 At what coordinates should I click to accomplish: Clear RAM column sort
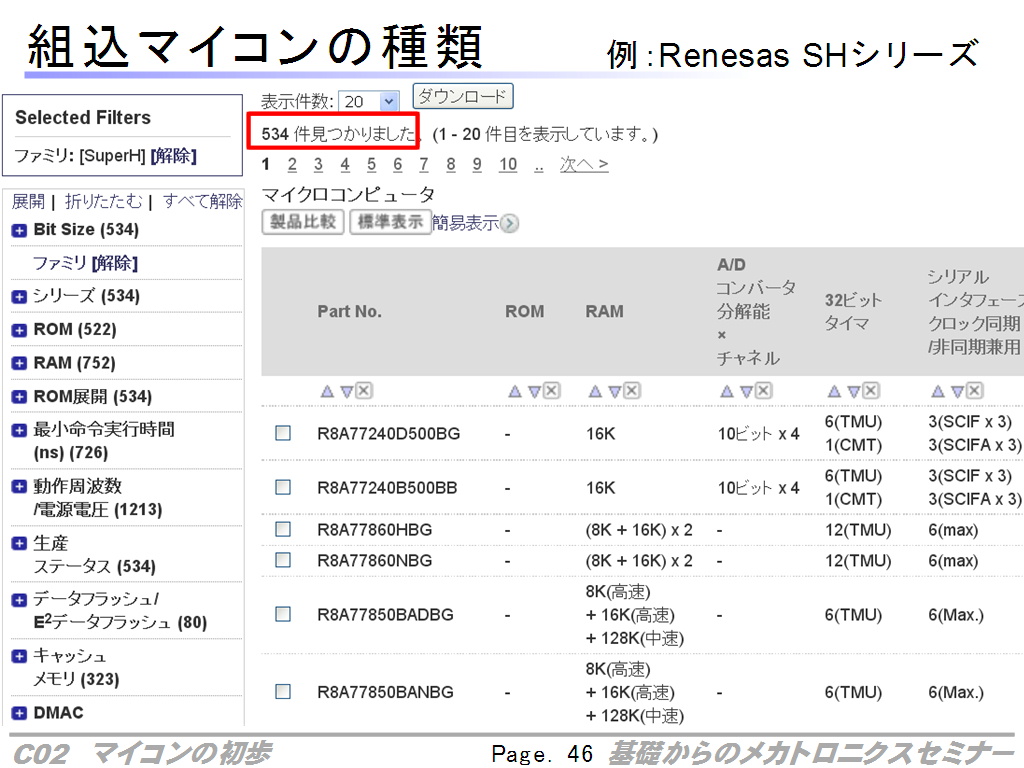(632, 391)
